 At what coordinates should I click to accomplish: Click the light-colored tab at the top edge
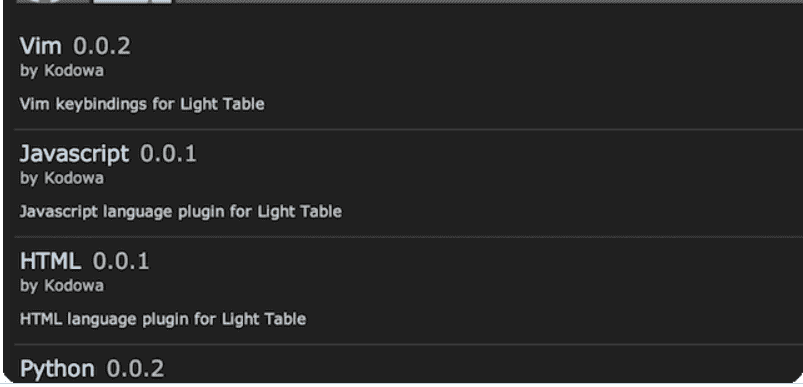click(132, 2)
